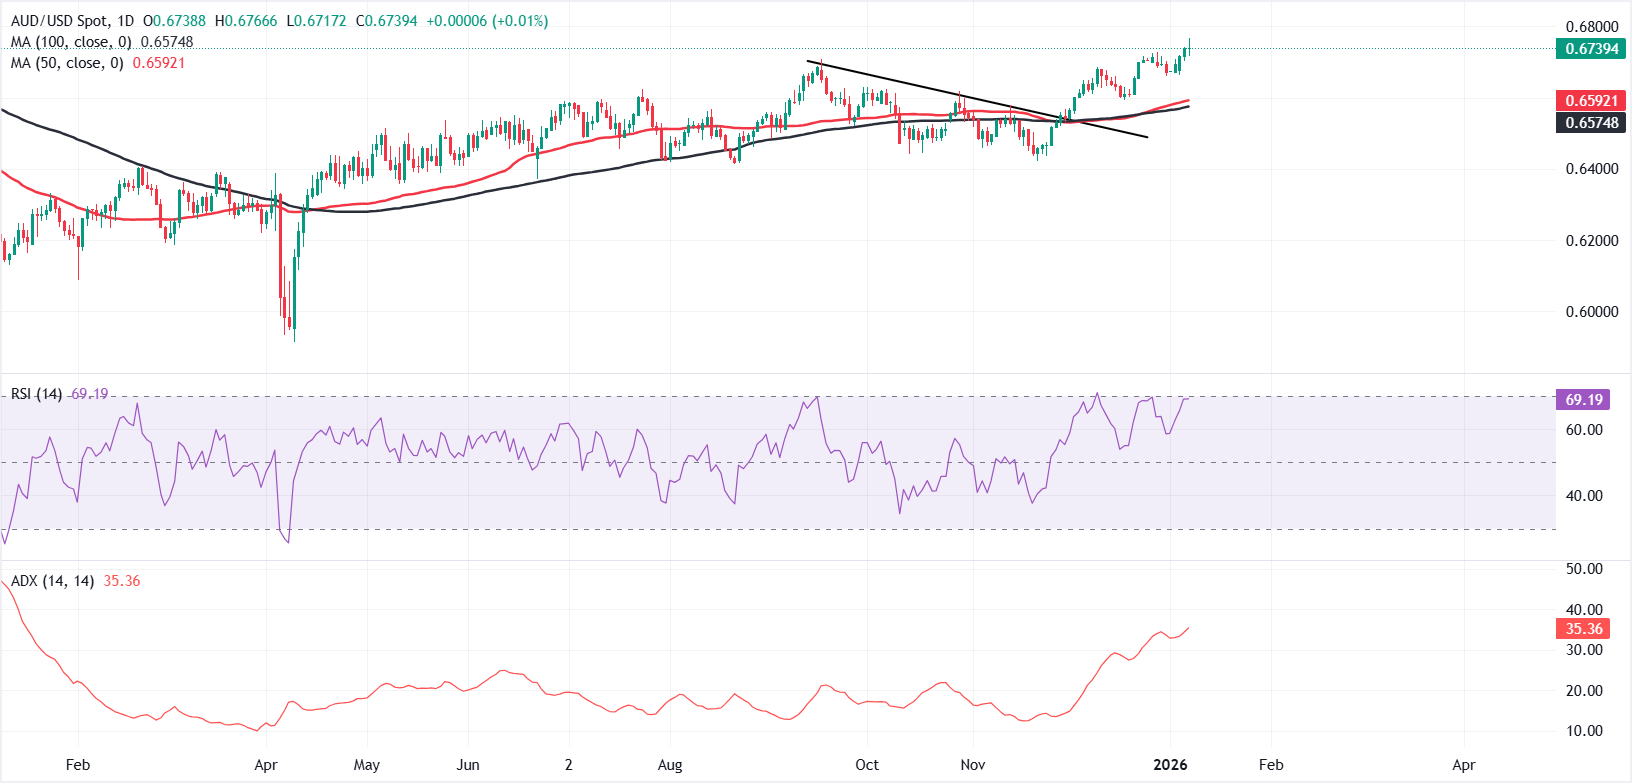The width and height of the screenshot is (1632, 783).
Task: Select the 1D interval label
Action: 124,21
